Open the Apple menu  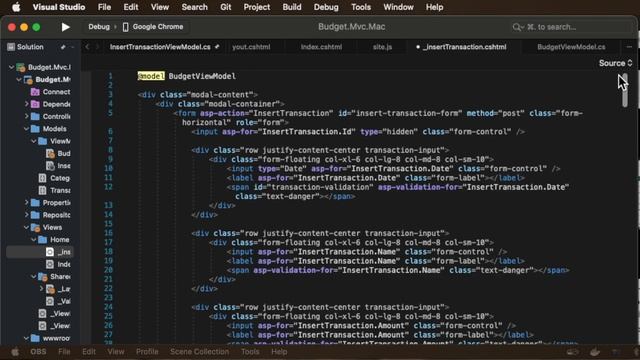[x=16, y=7]
